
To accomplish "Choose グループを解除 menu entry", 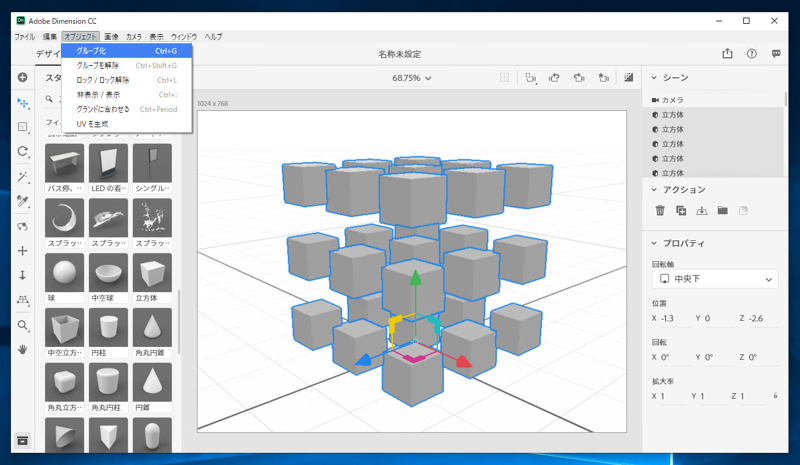I will pos(127,65).
